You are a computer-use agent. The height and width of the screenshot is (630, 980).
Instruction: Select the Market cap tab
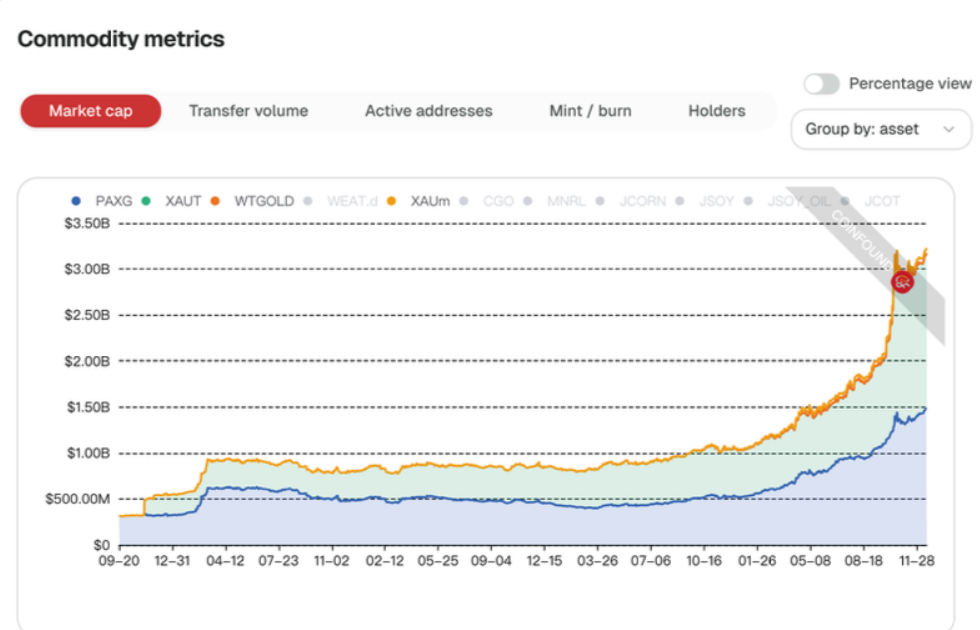pos(90,111)
